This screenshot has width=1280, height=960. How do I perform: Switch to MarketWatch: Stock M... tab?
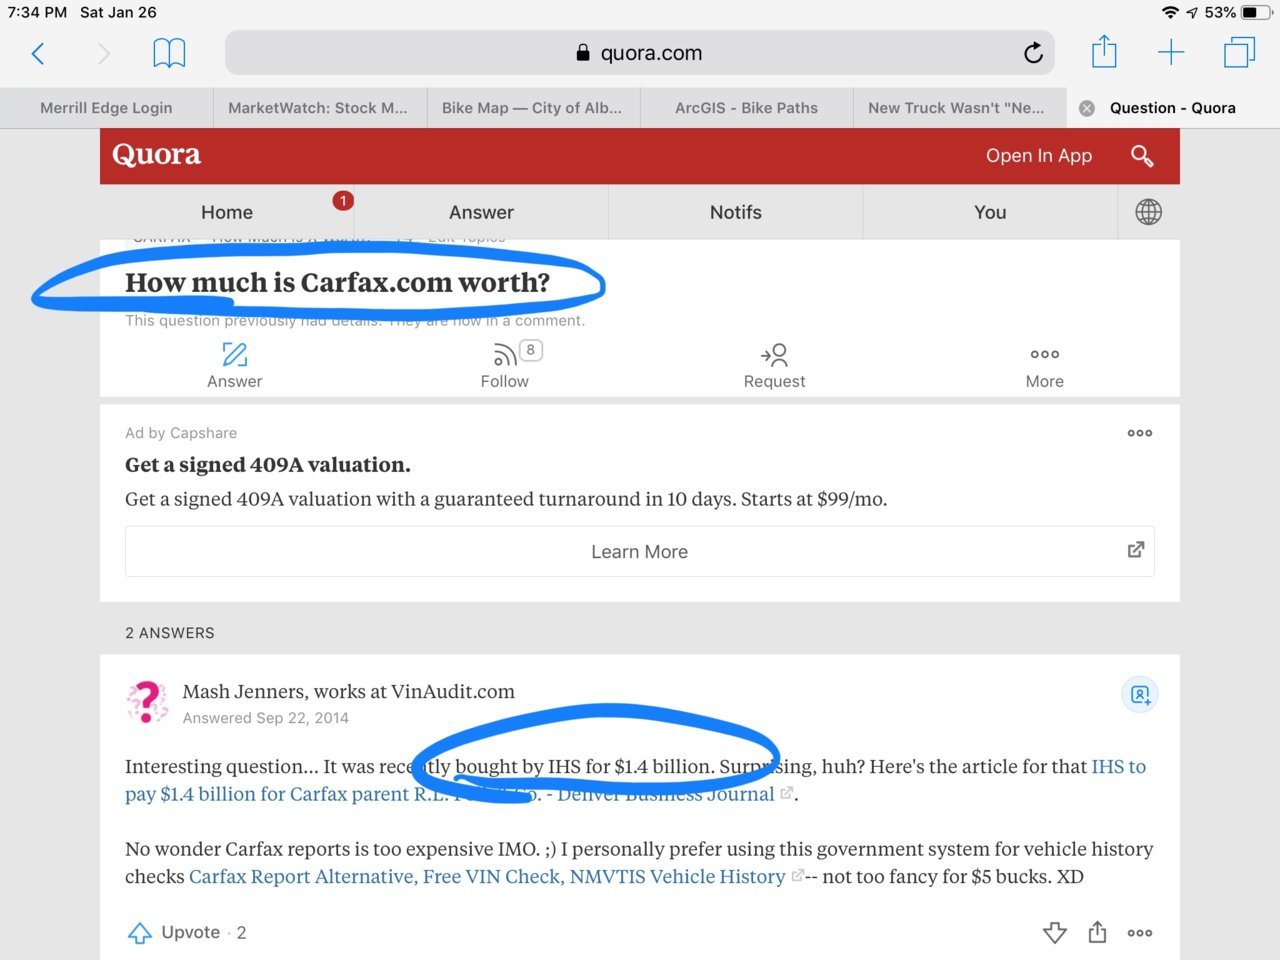coord(318,108)
